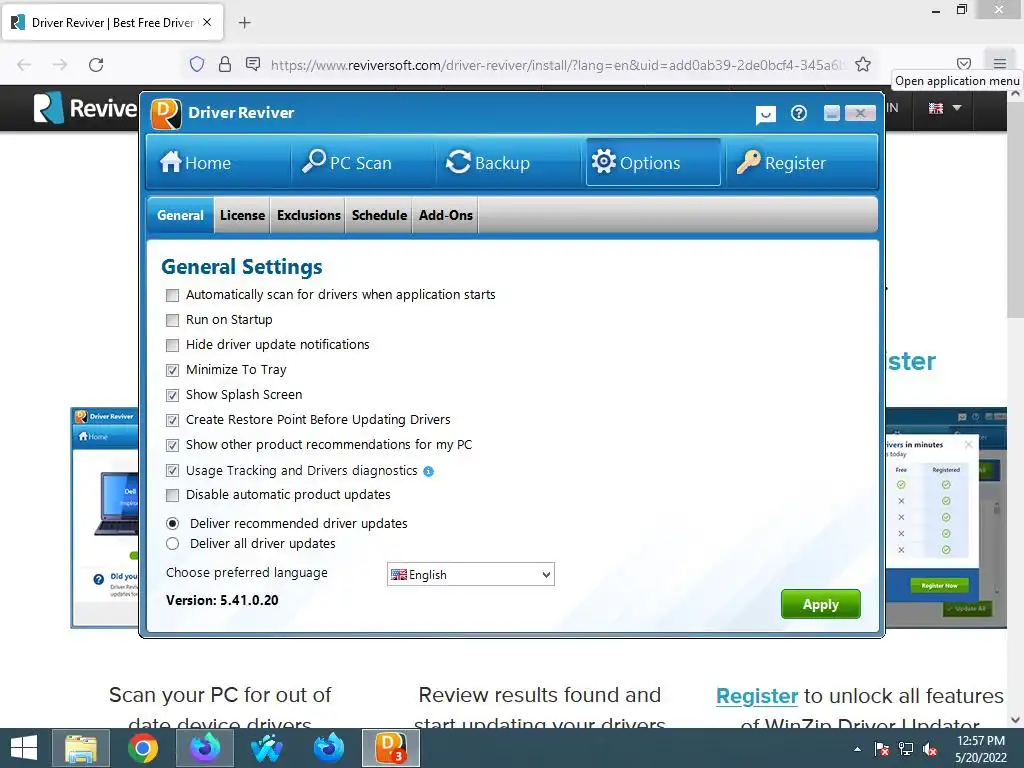Viewport: 1024px width, 768px height.
Task: Open the Windows Start menu
Action: pos(24,748)
